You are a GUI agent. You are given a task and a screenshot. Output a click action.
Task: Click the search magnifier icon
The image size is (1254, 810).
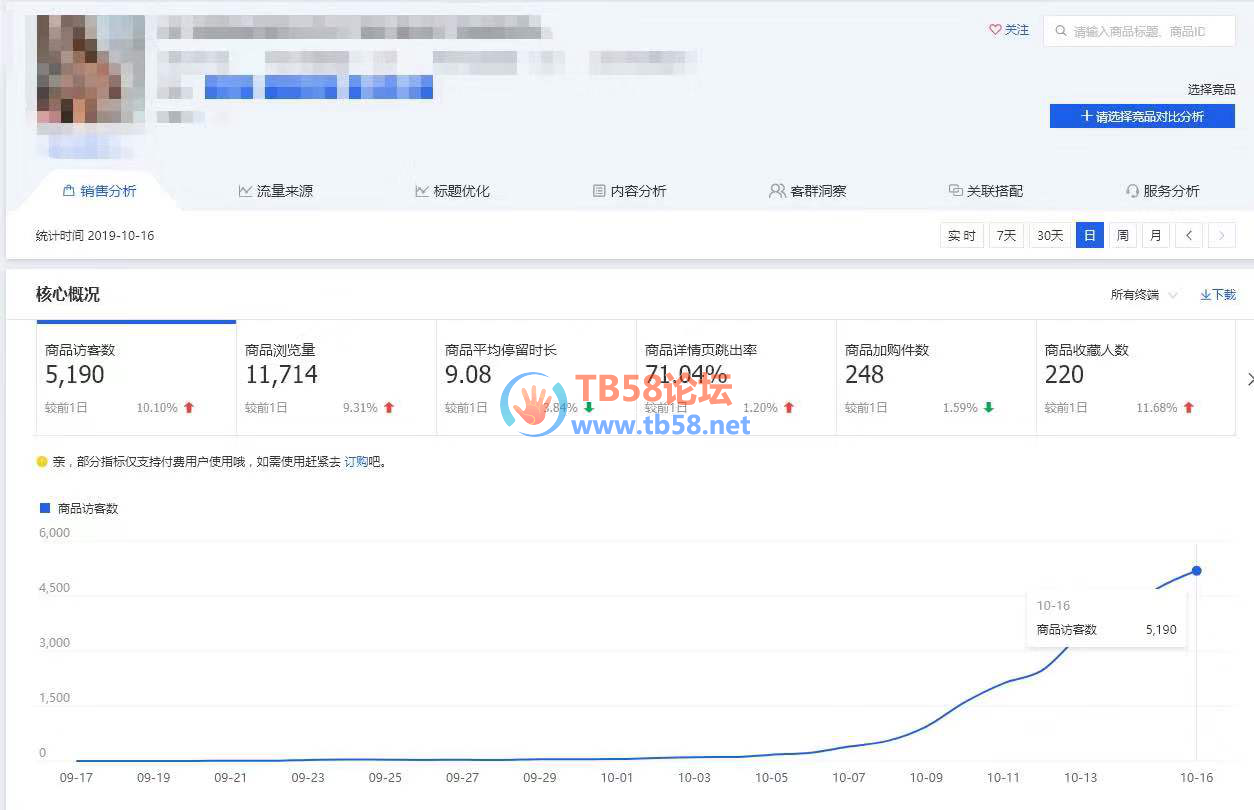tap(1060, 31)
